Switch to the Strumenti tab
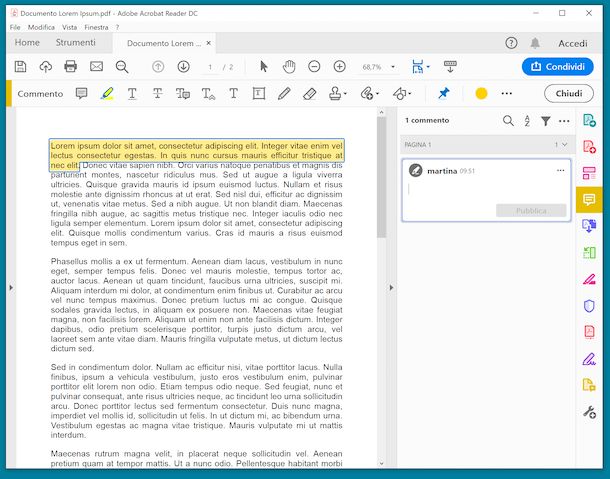 [x=75, y=42]
